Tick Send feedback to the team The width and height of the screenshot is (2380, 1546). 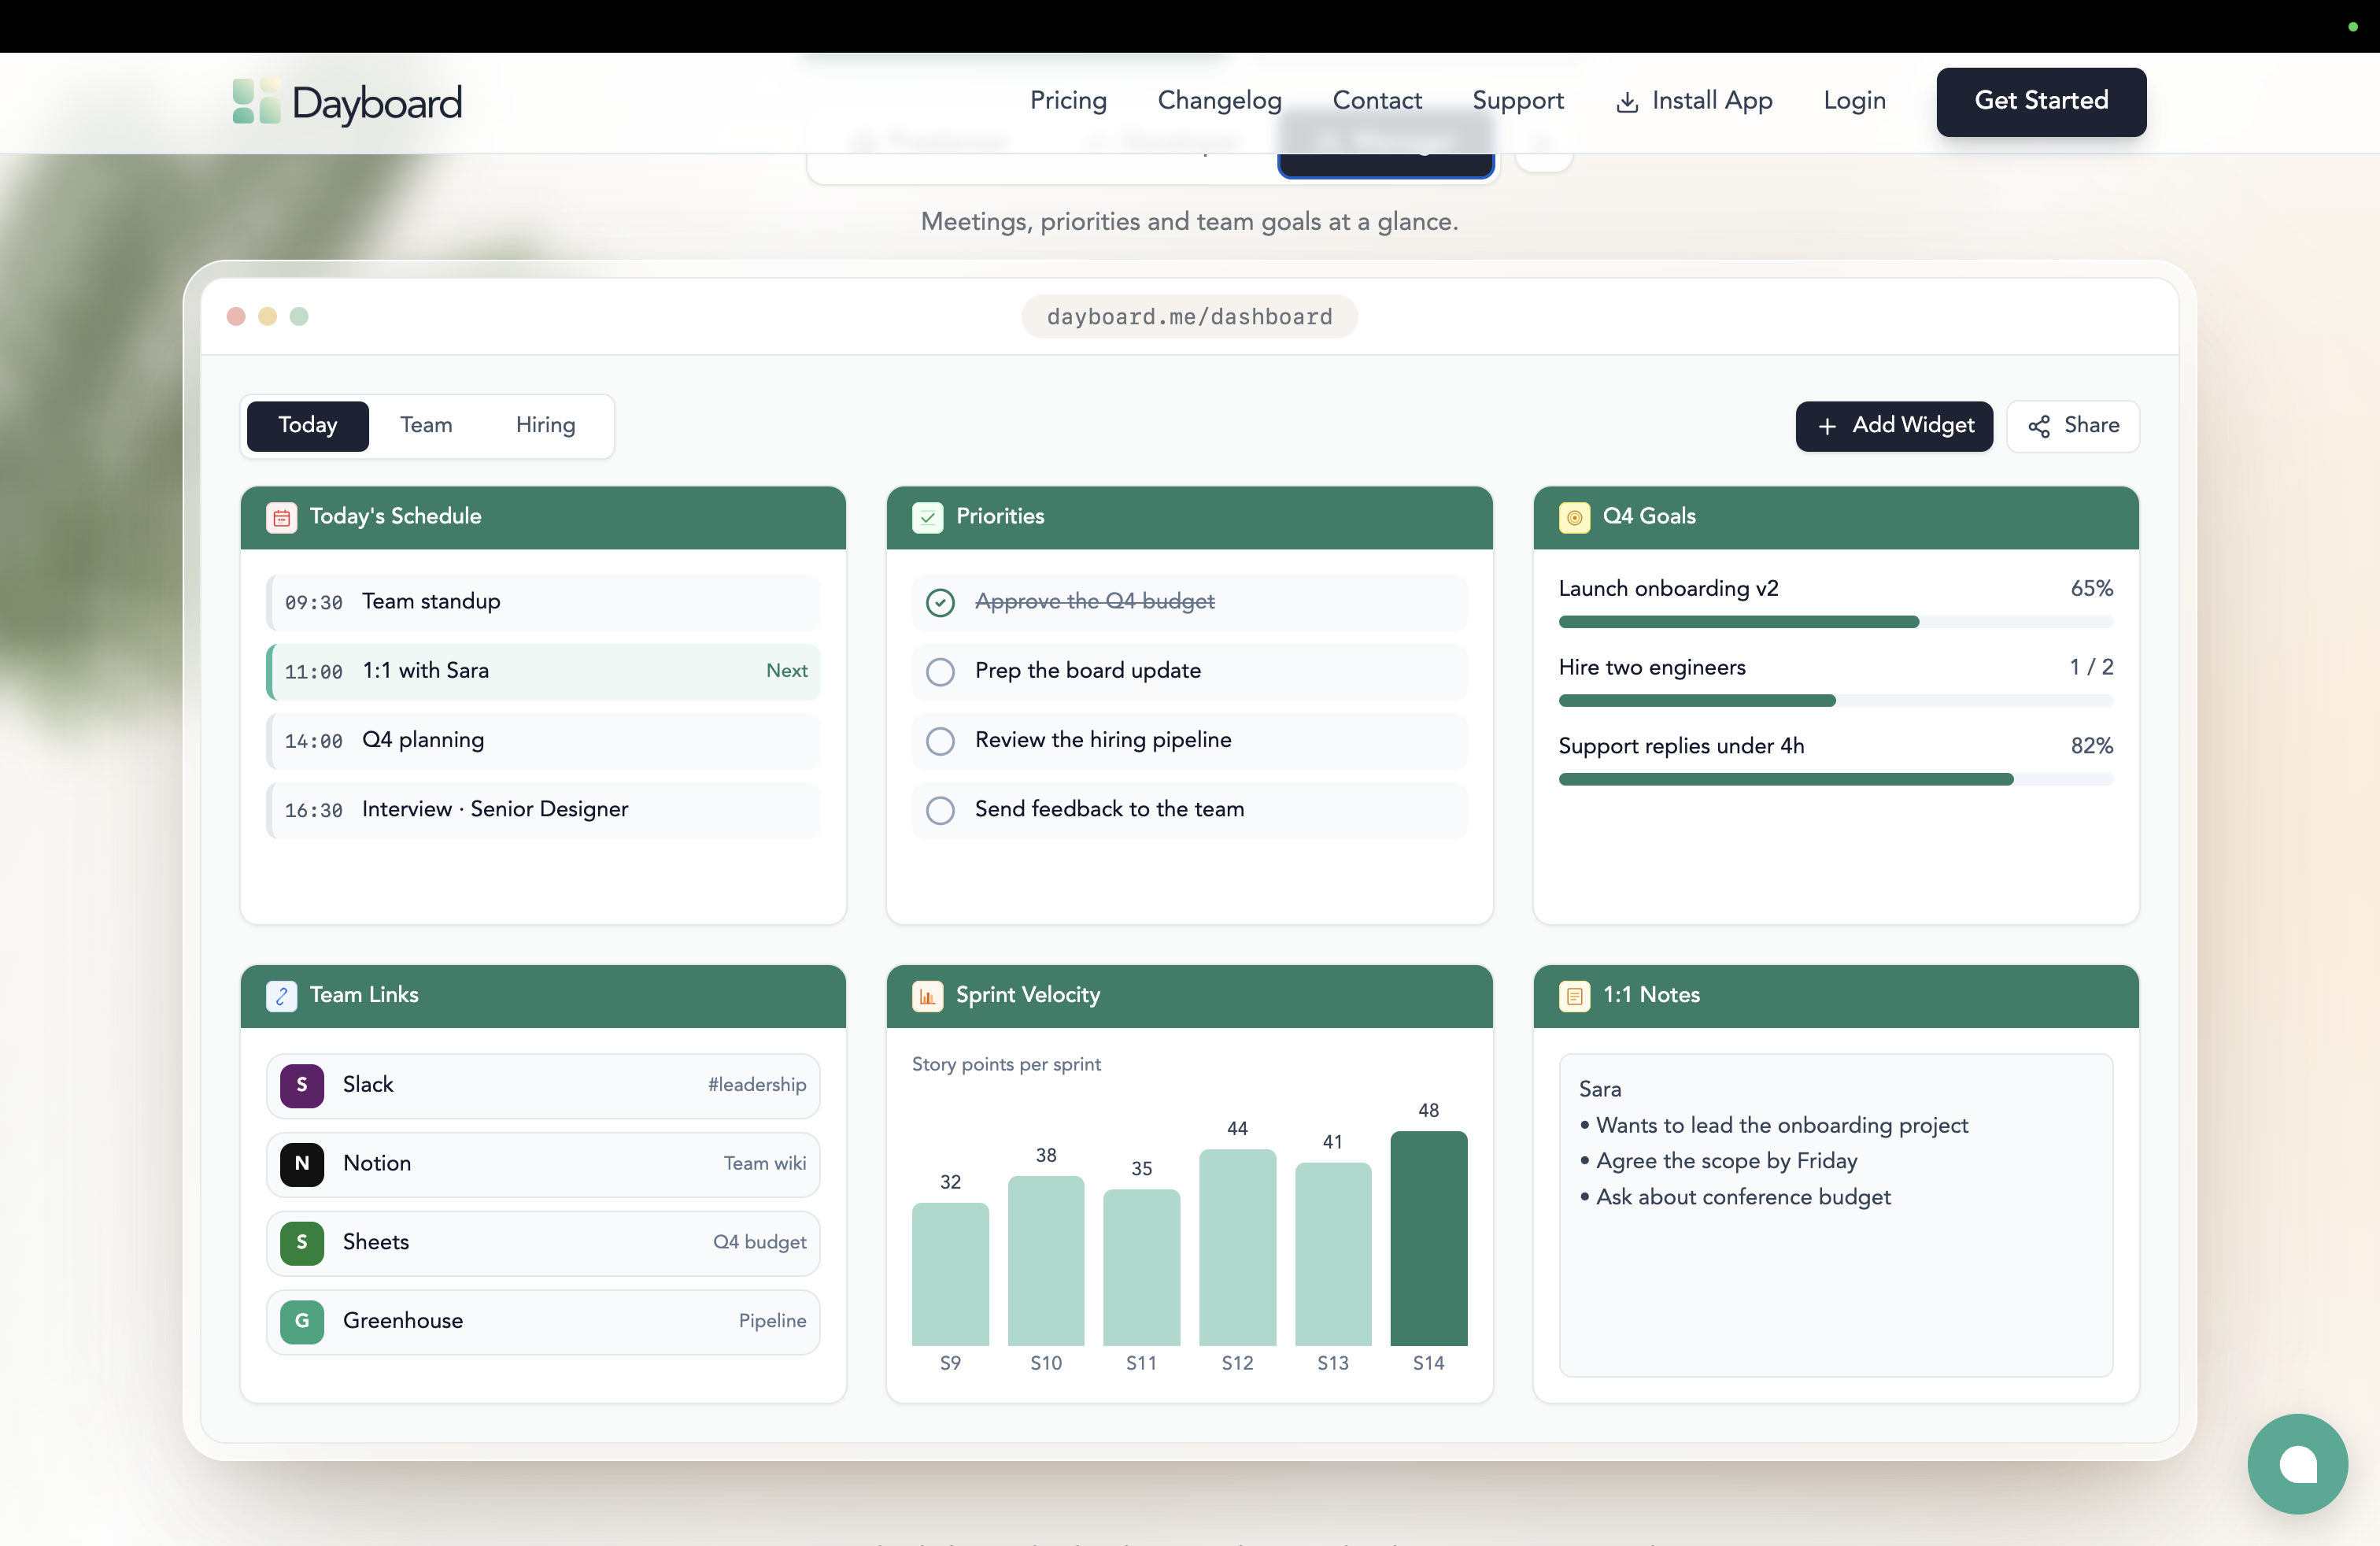940,810
